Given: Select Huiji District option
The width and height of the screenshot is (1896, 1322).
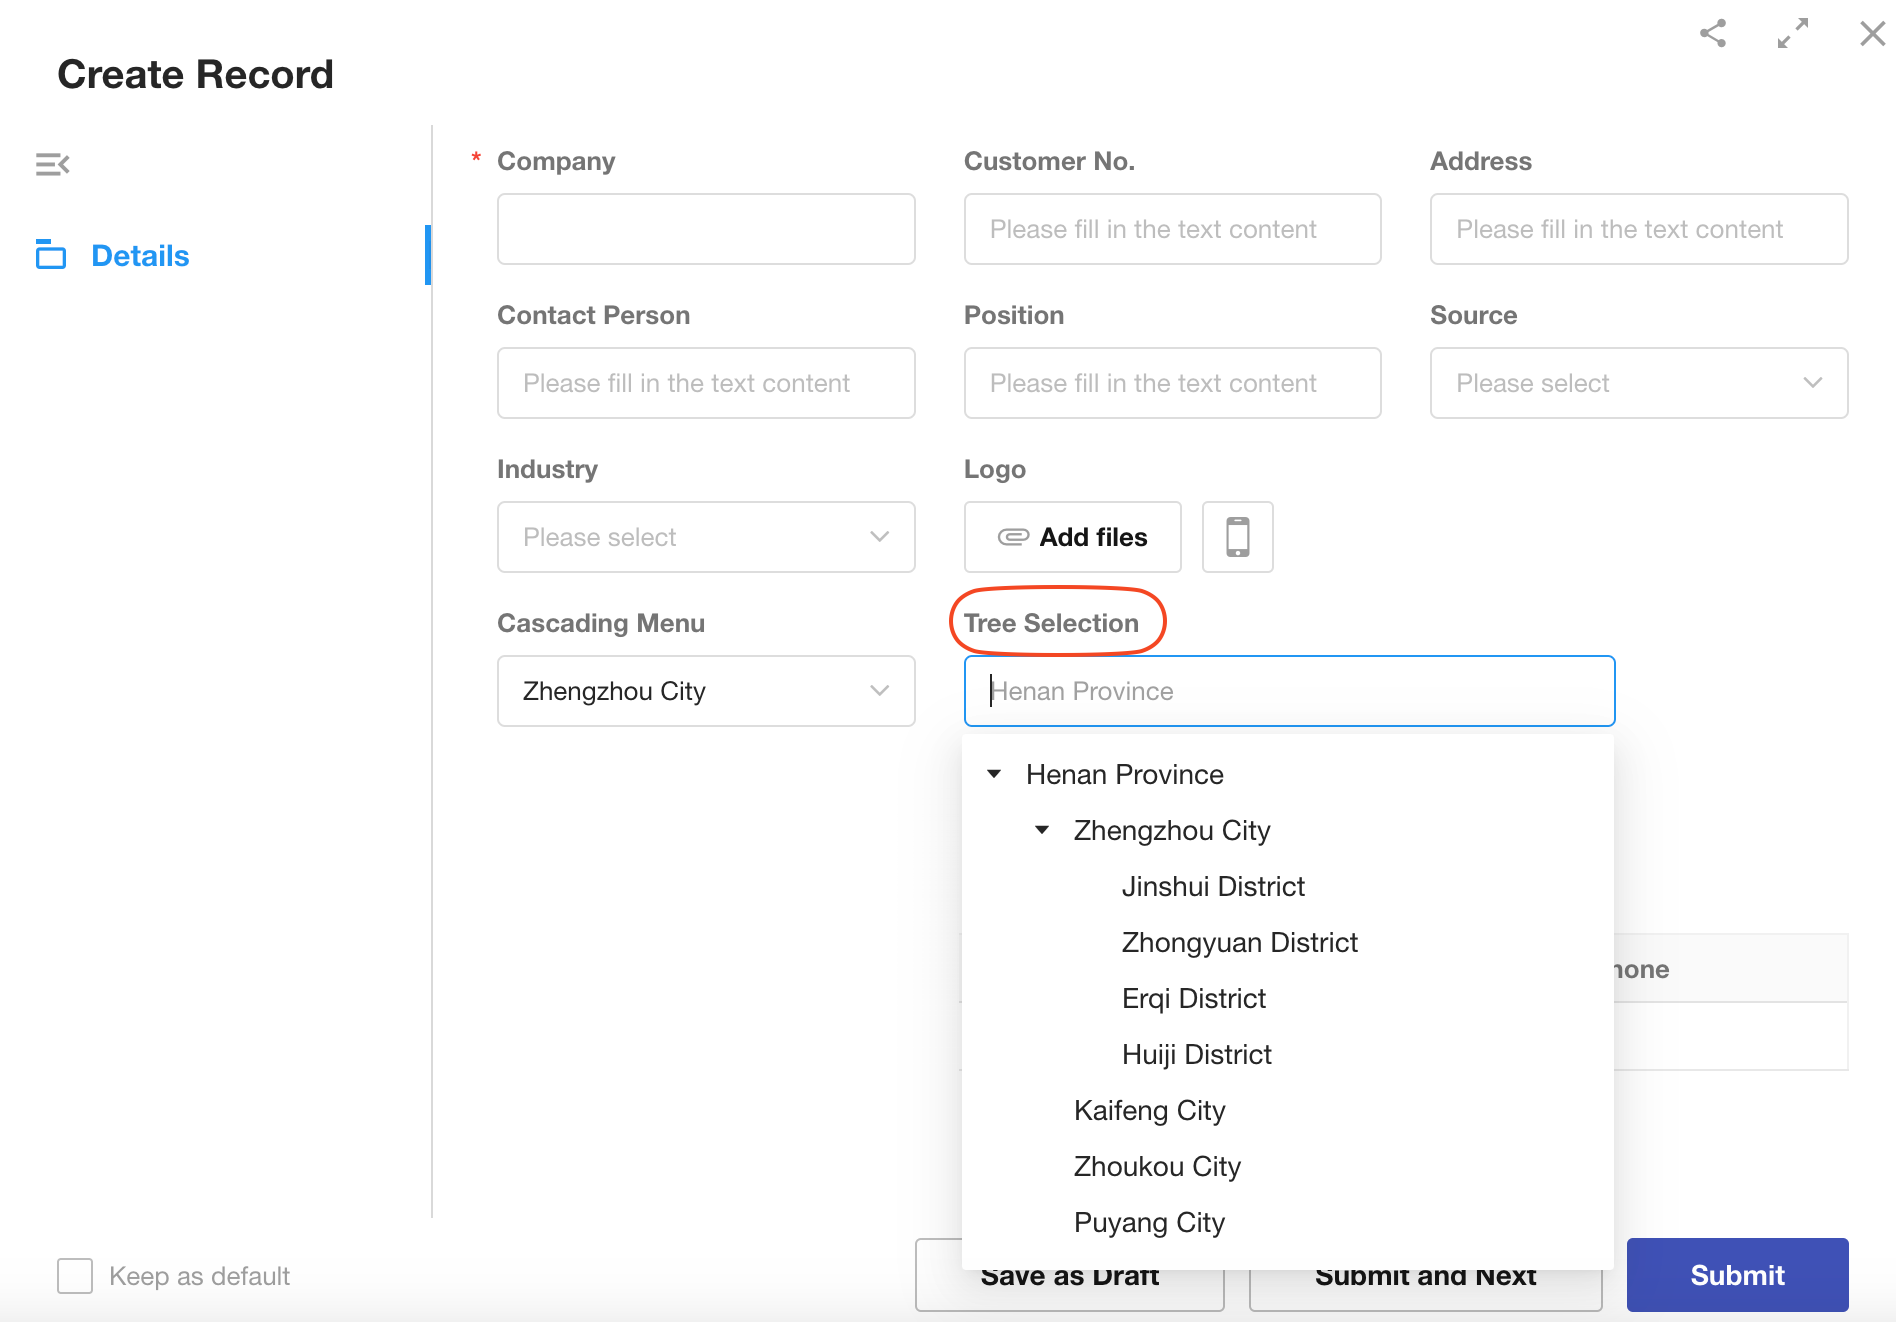Looking at the screenshot, I should pos(1196,1054).
